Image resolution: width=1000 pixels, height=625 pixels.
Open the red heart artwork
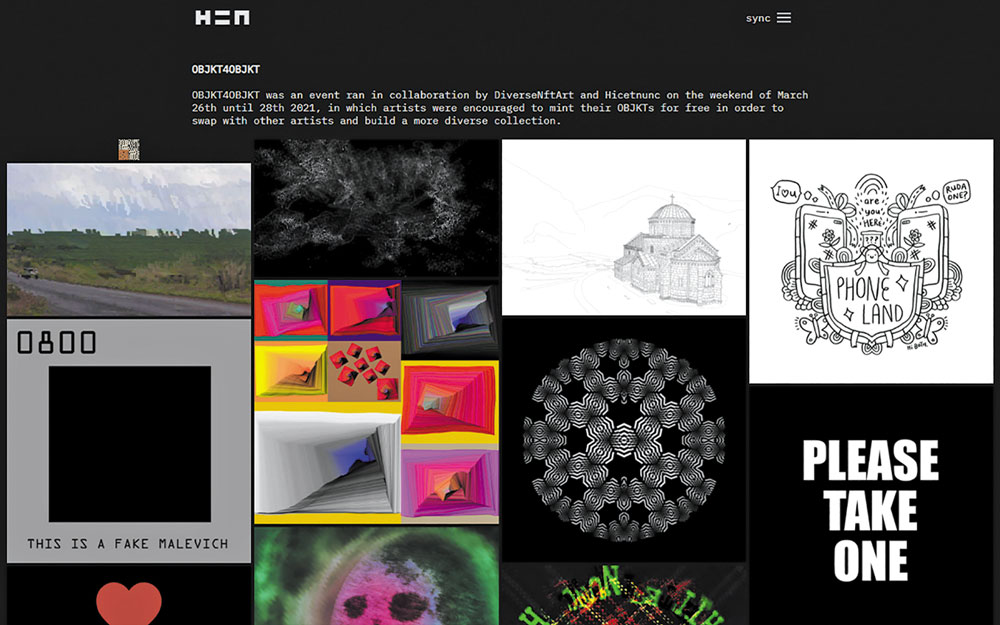pyautogui.click(x=129, y=596)
